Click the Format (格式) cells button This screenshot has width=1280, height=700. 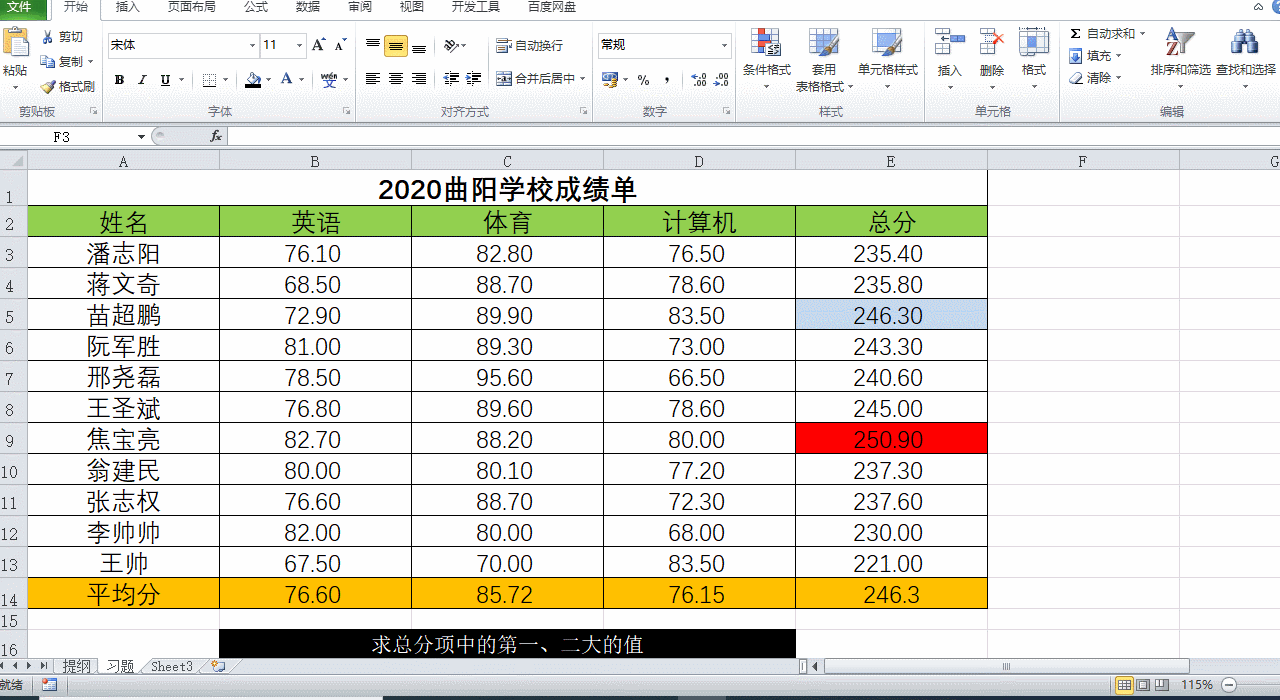point(1033,59)
